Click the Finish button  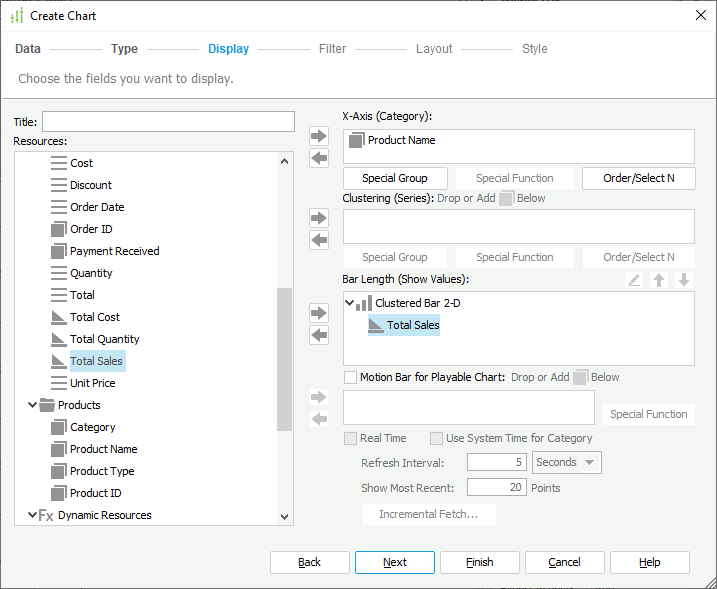pyautogui.click(x=480, y=562)
